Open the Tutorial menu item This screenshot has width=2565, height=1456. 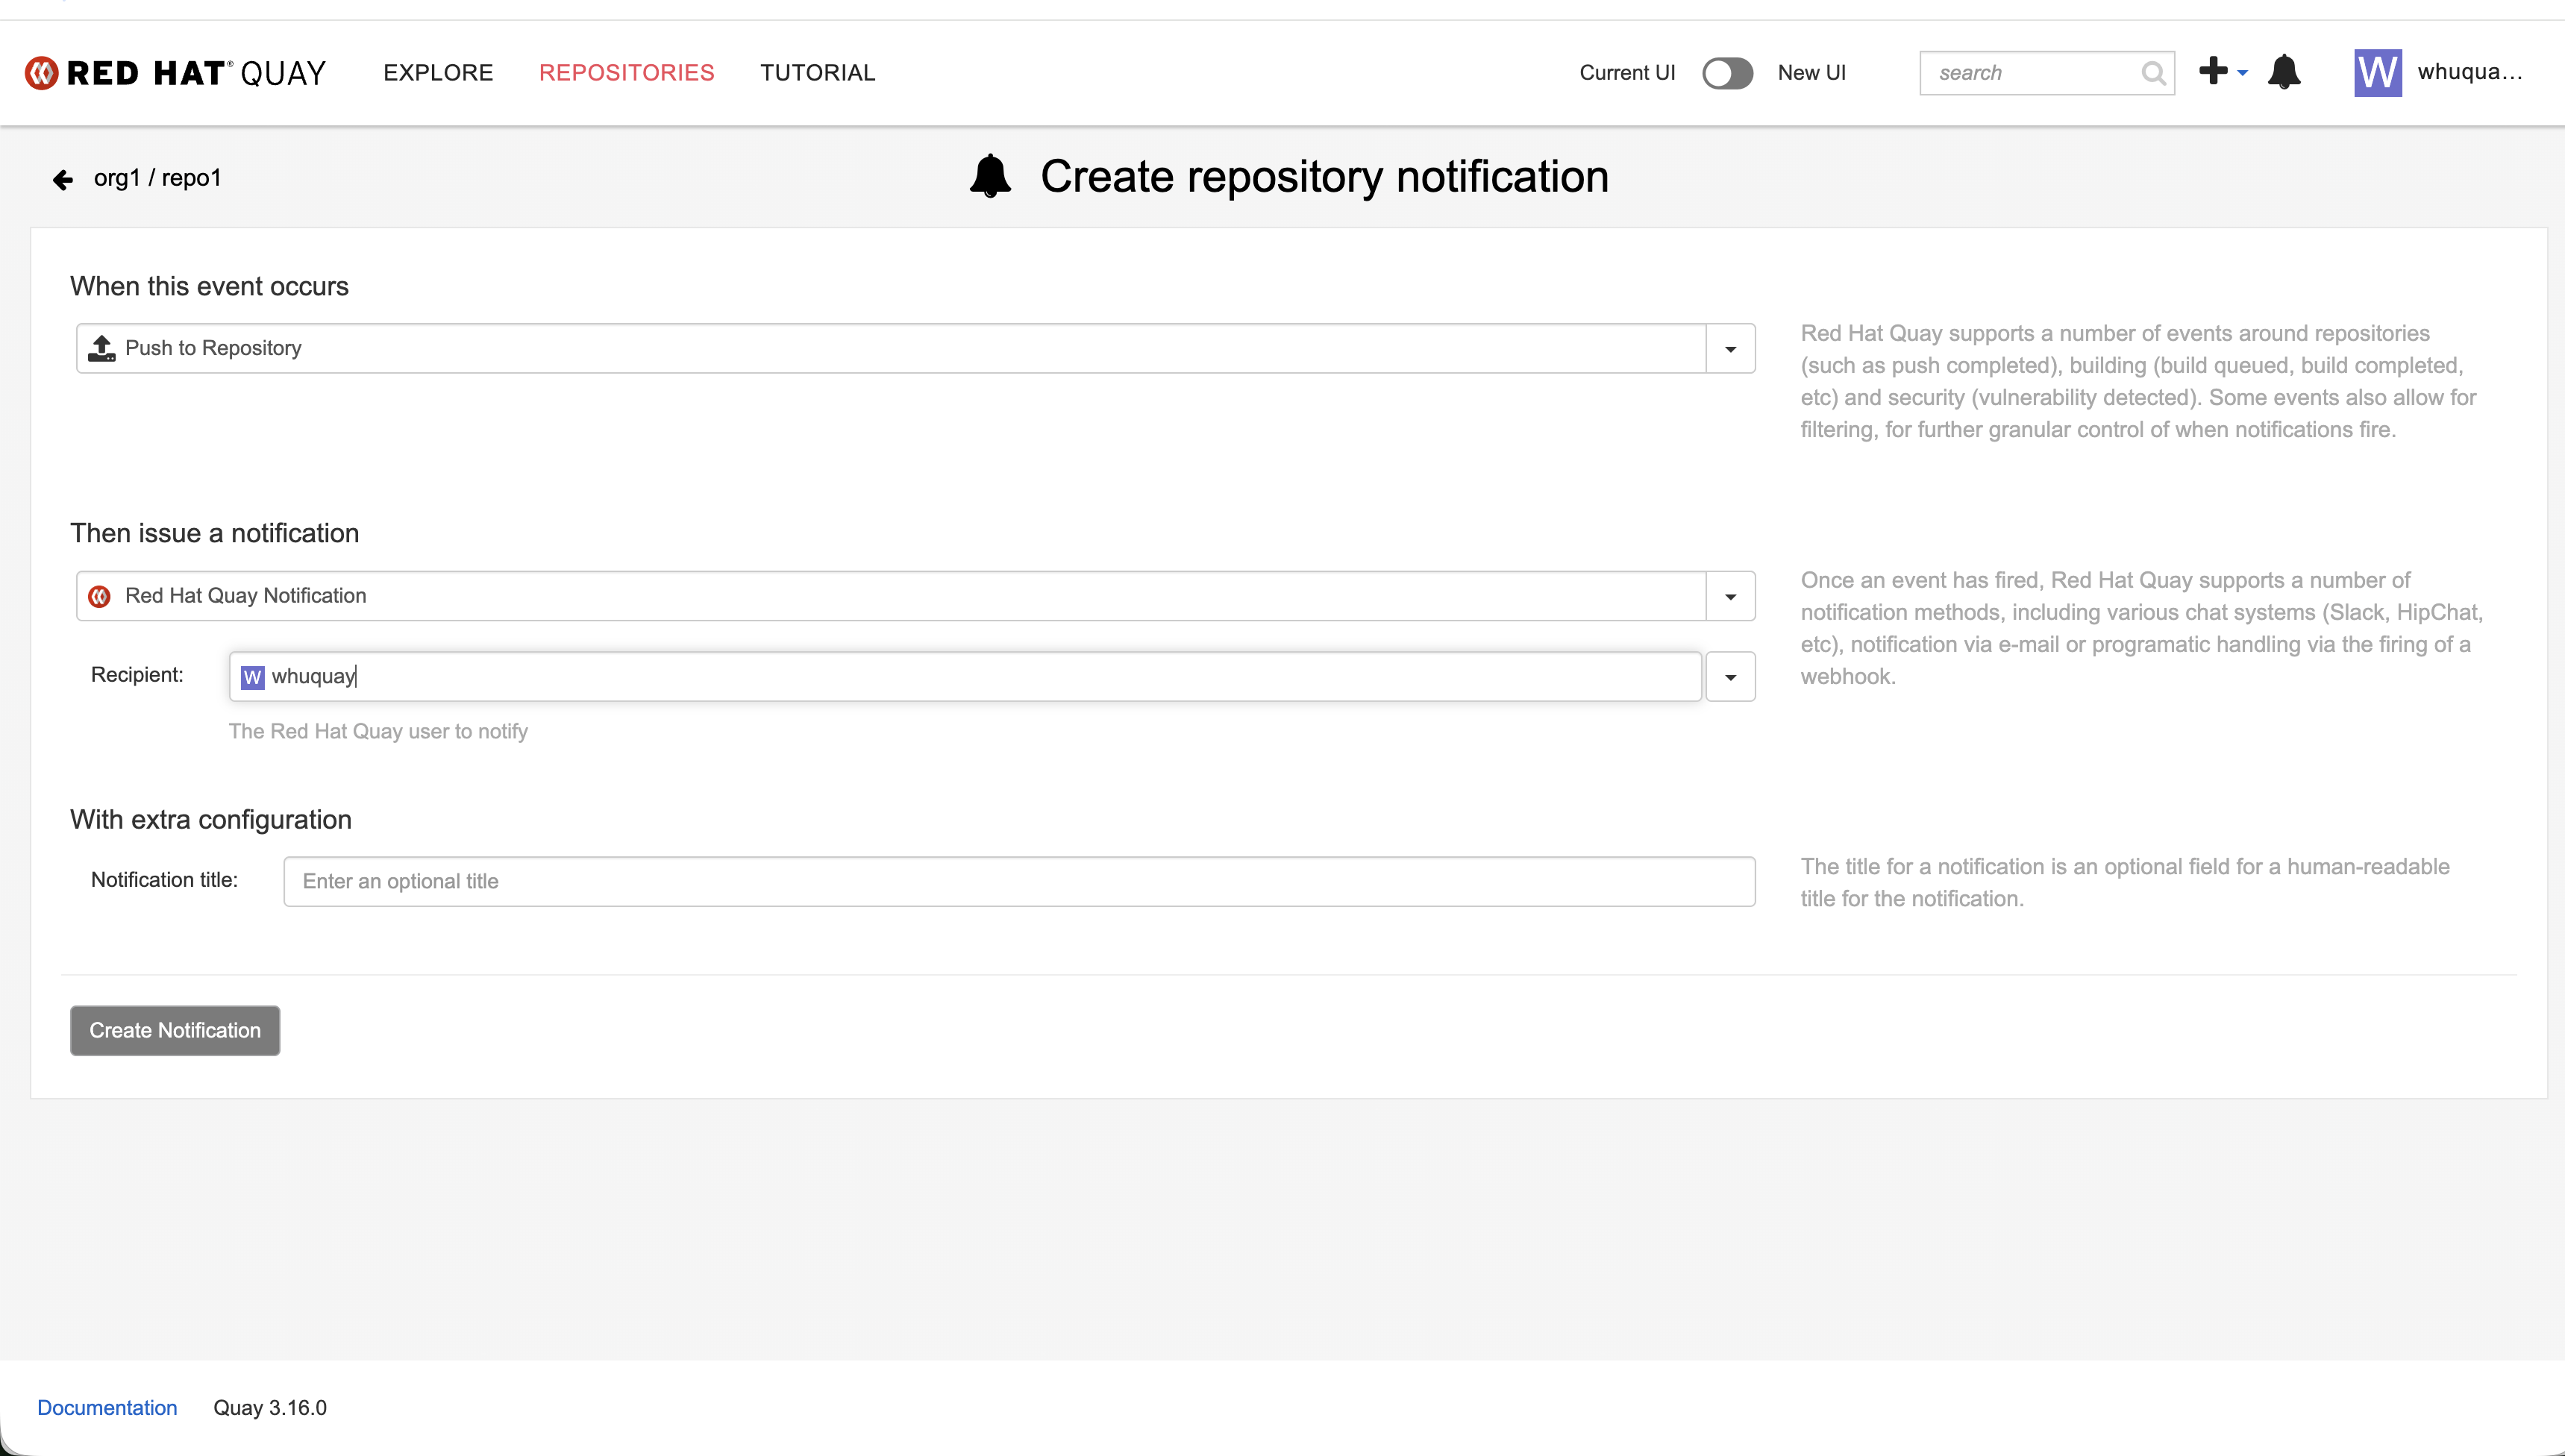click(817, 73)
